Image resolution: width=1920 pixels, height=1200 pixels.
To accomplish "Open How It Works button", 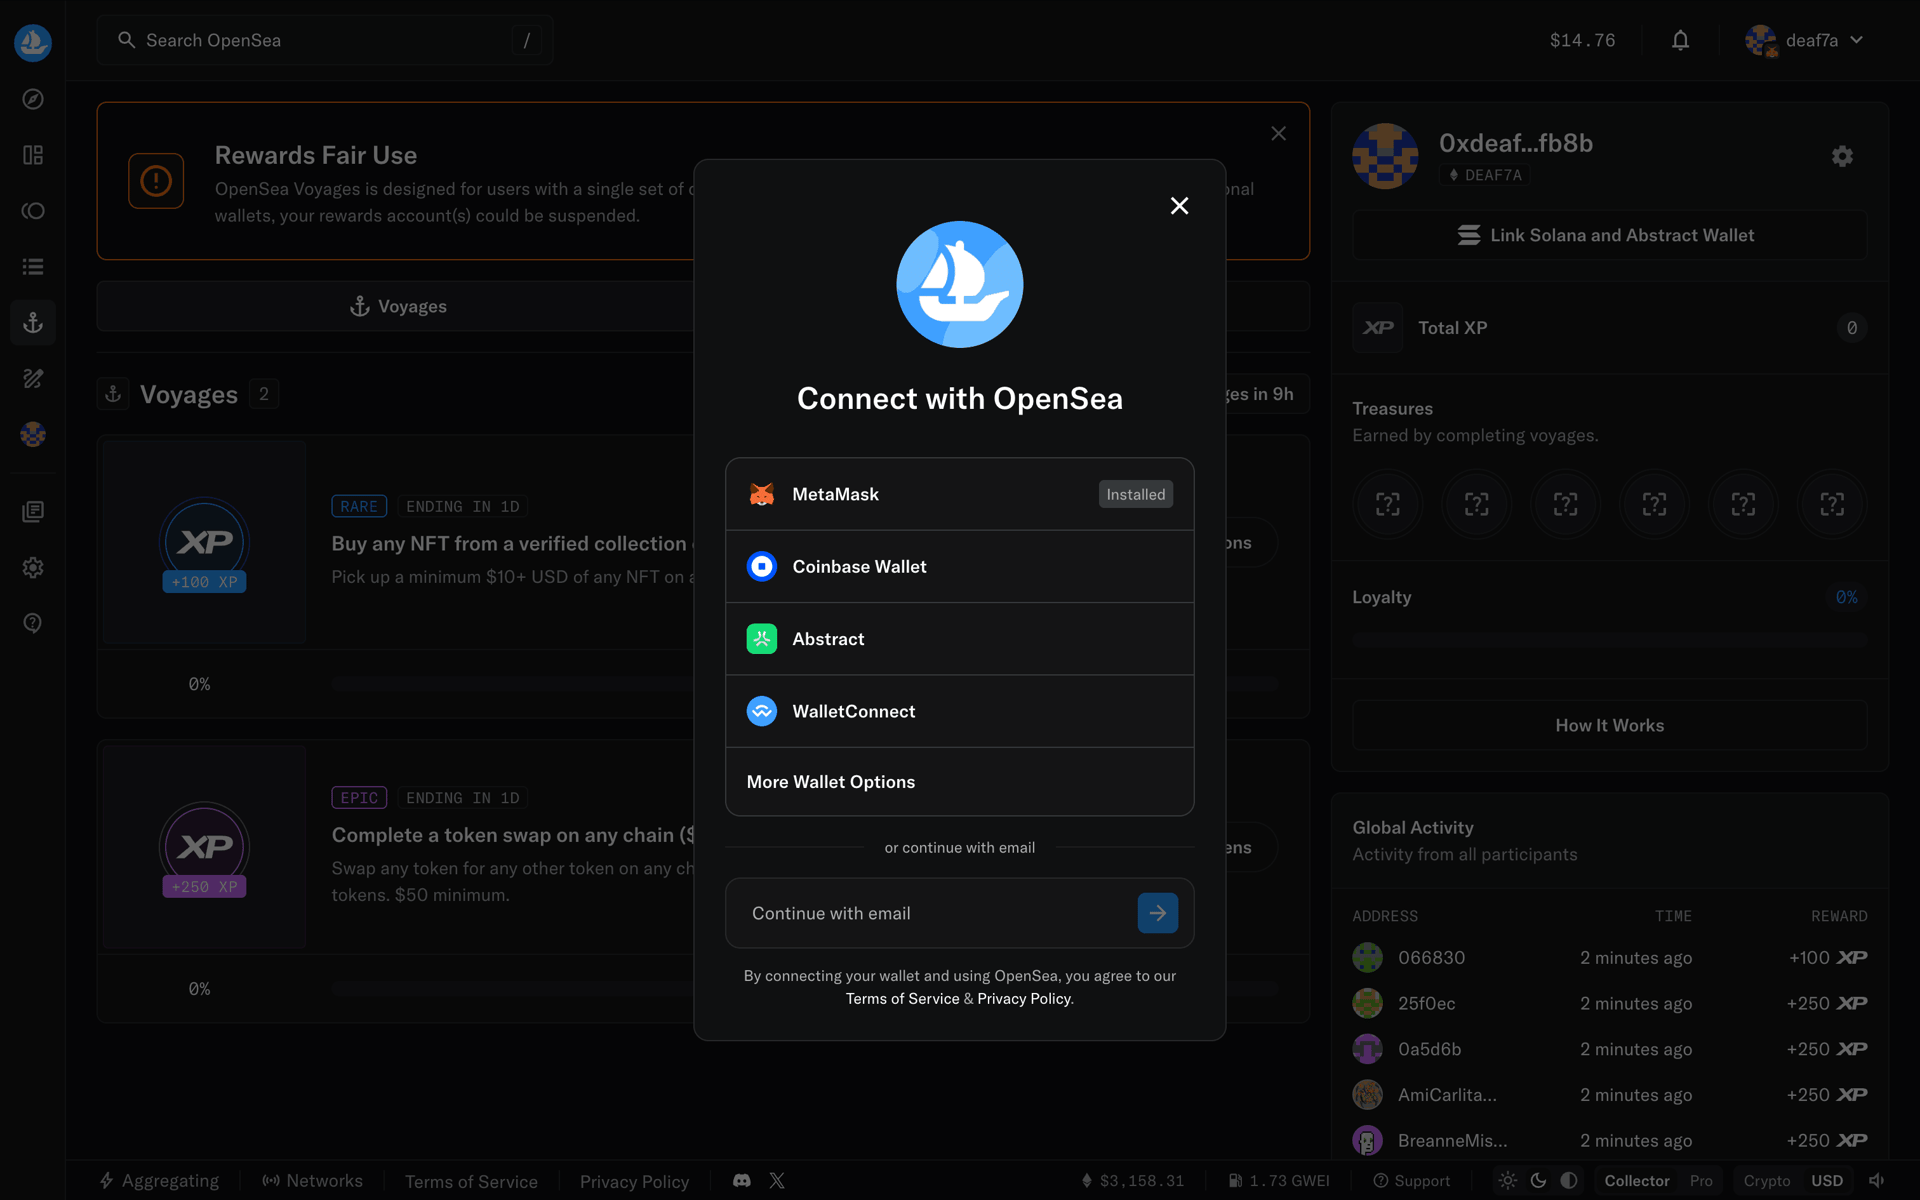I will coord(1609,725).
